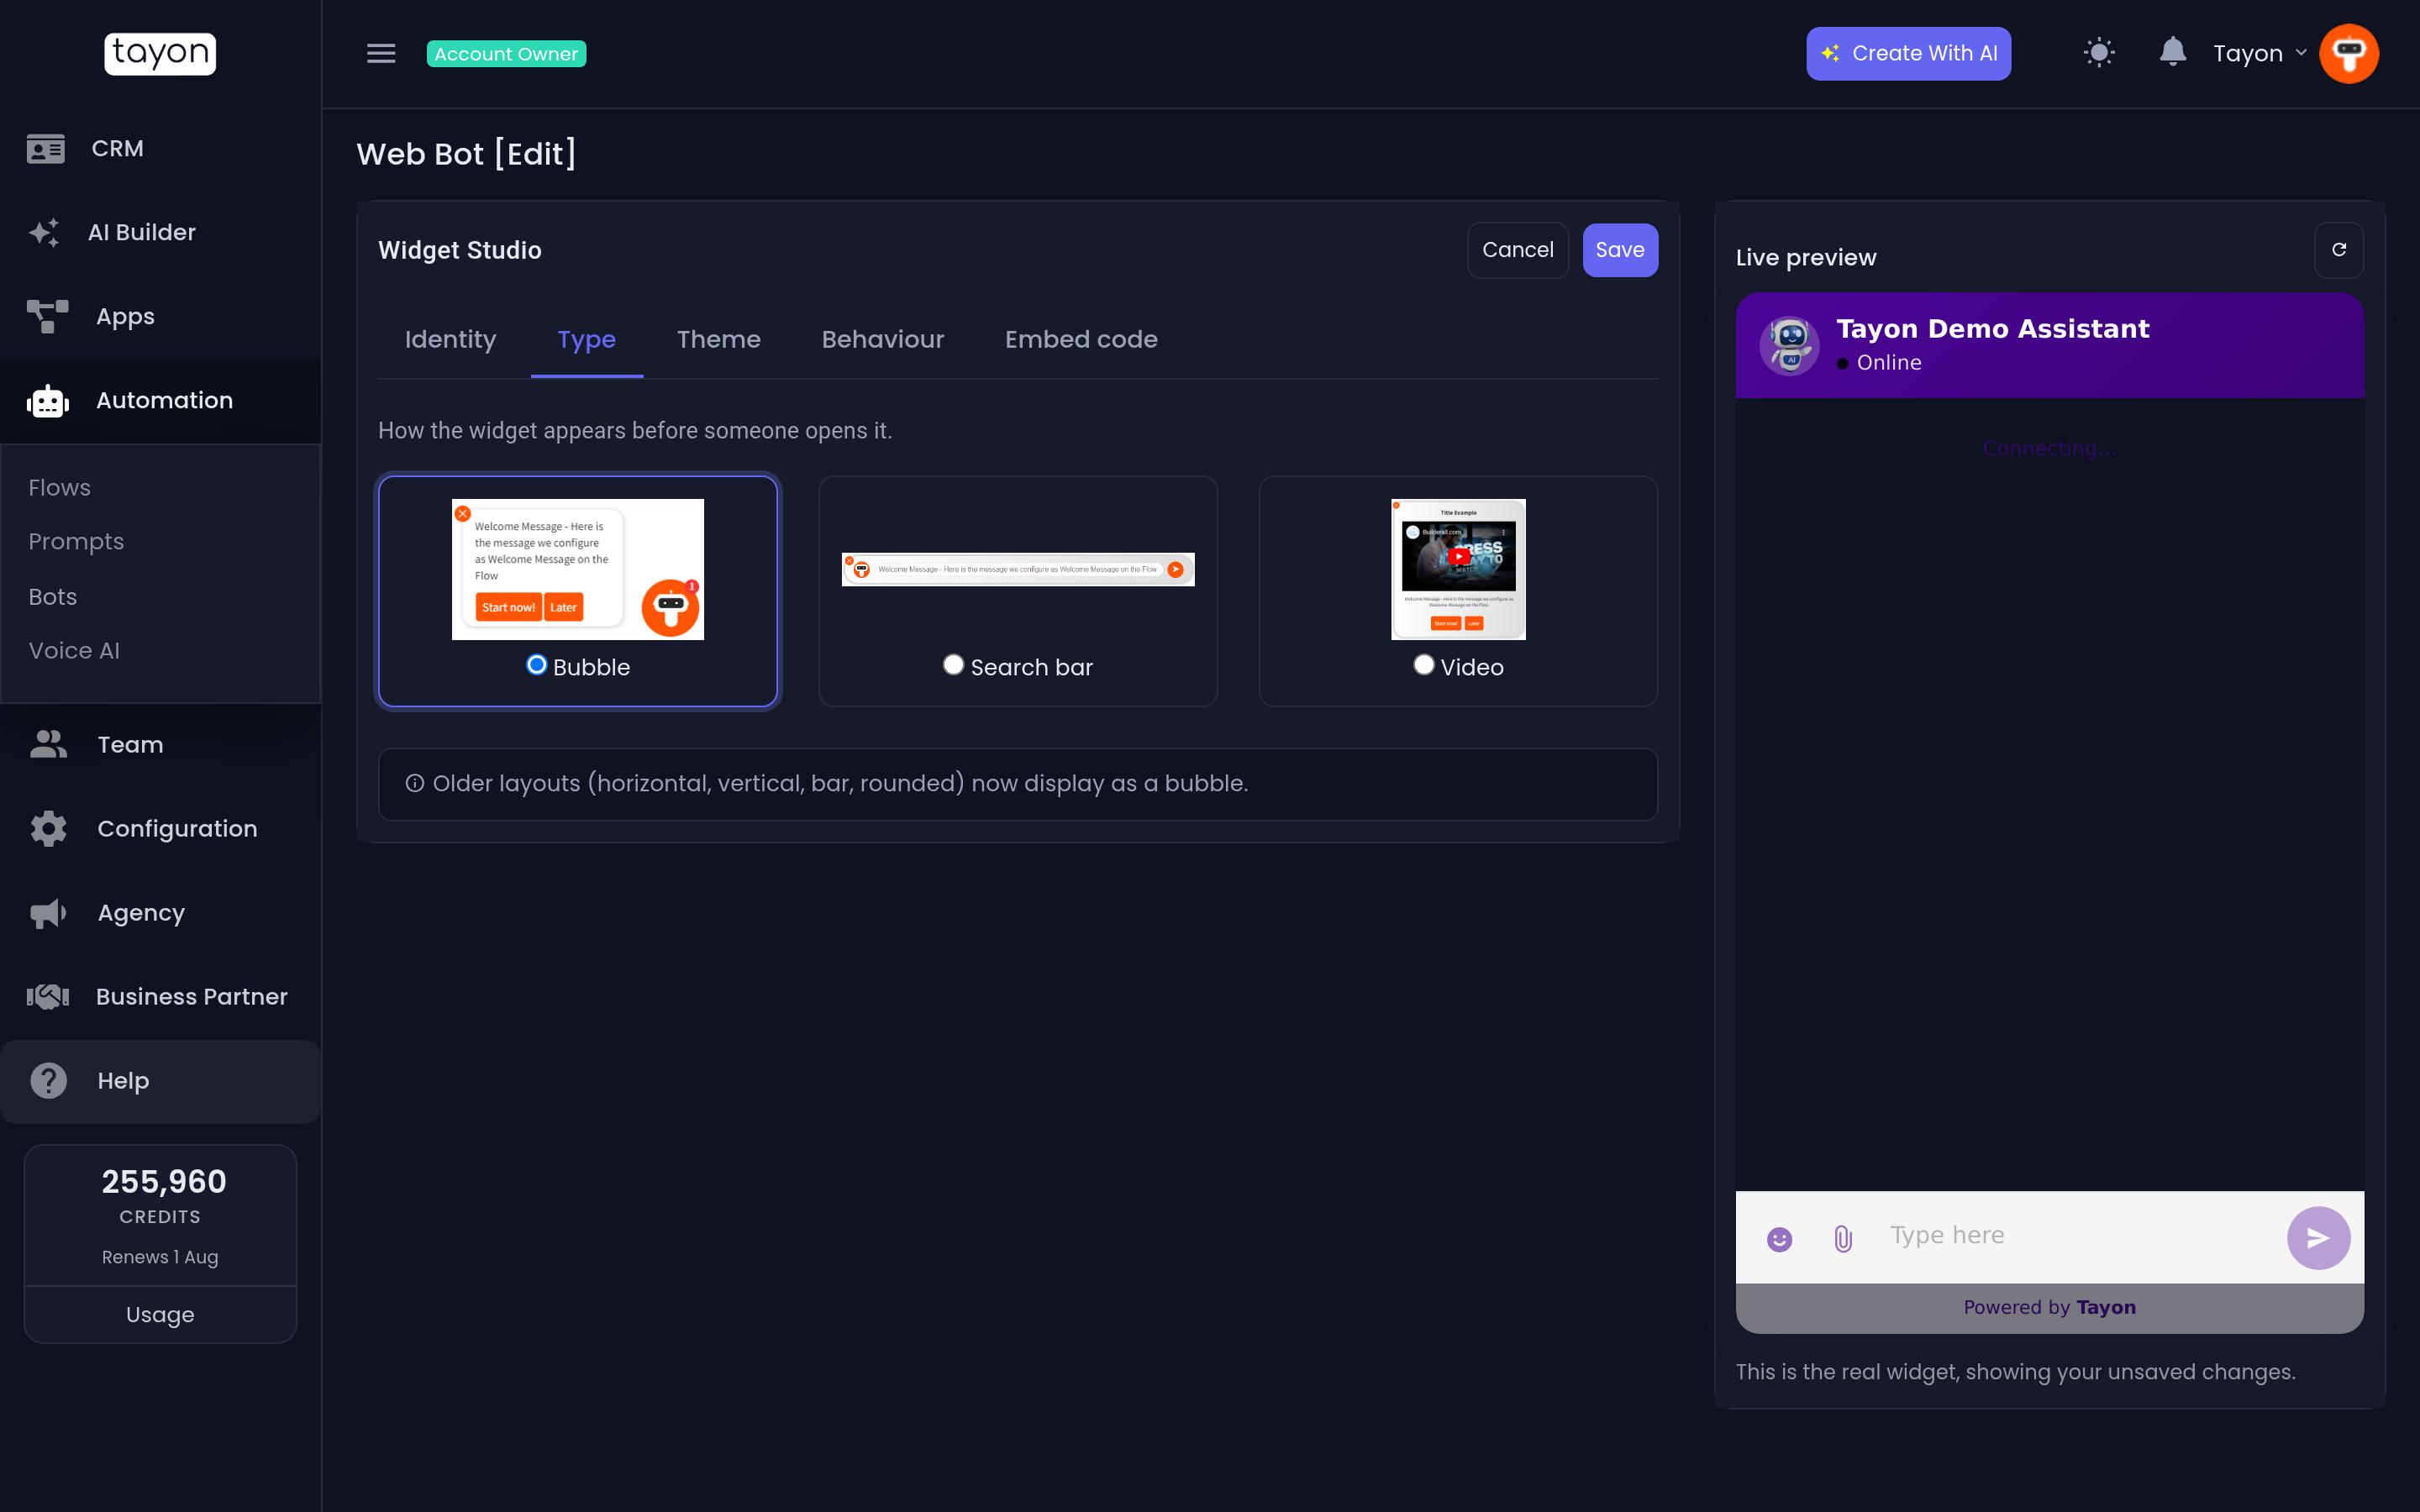Open Flows in the sidebar
2420x1512 pixels.
[59, 487]
